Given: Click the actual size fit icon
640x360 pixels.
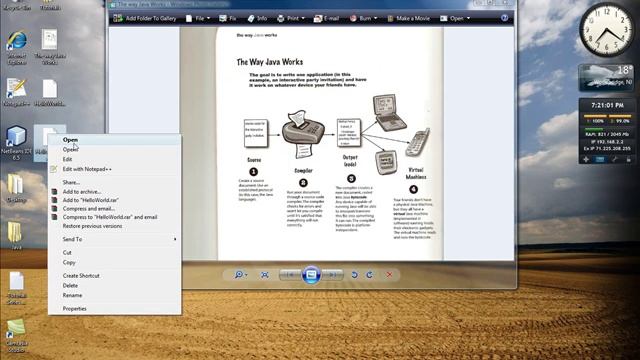Looking at the screenshot, I should pyautogui.click(x=264, y=275).
